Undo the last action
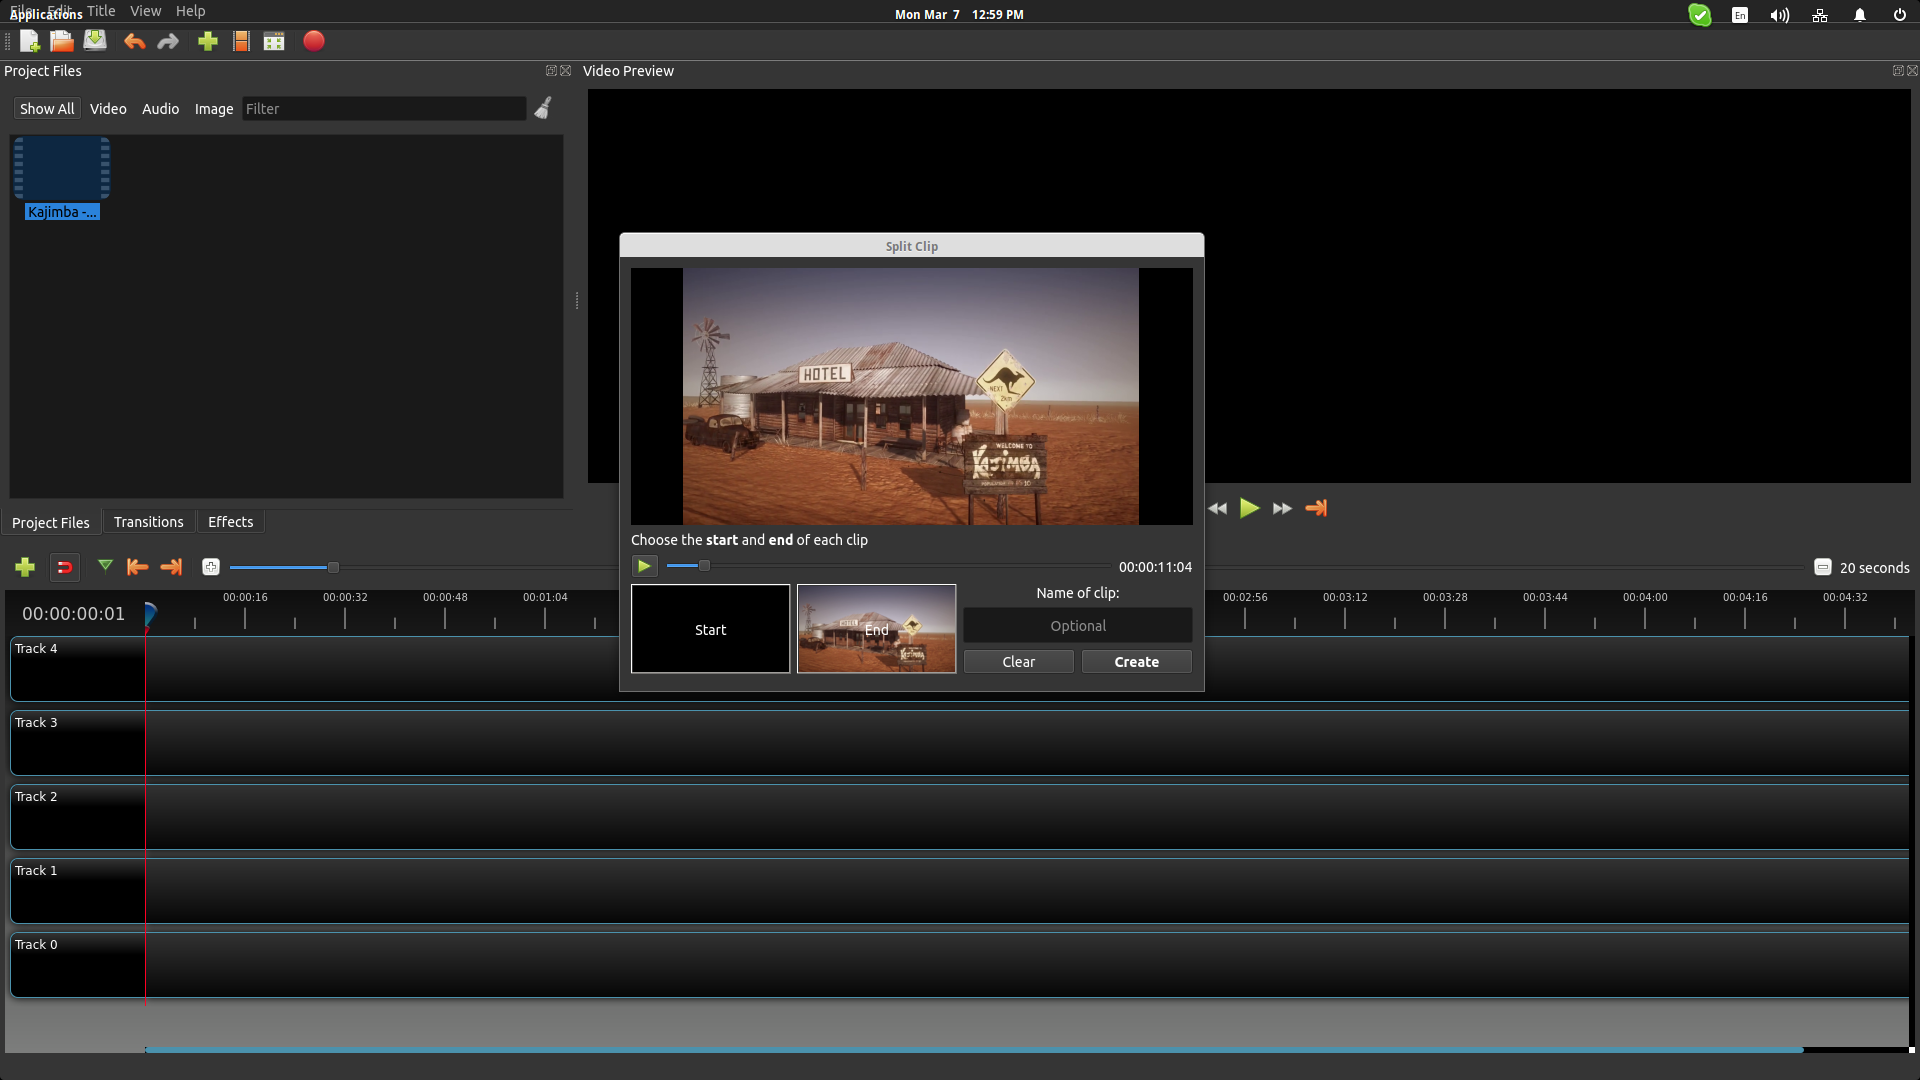Image resolution: width=1920 pixels, height=1080 pixels. click(134, 41)
